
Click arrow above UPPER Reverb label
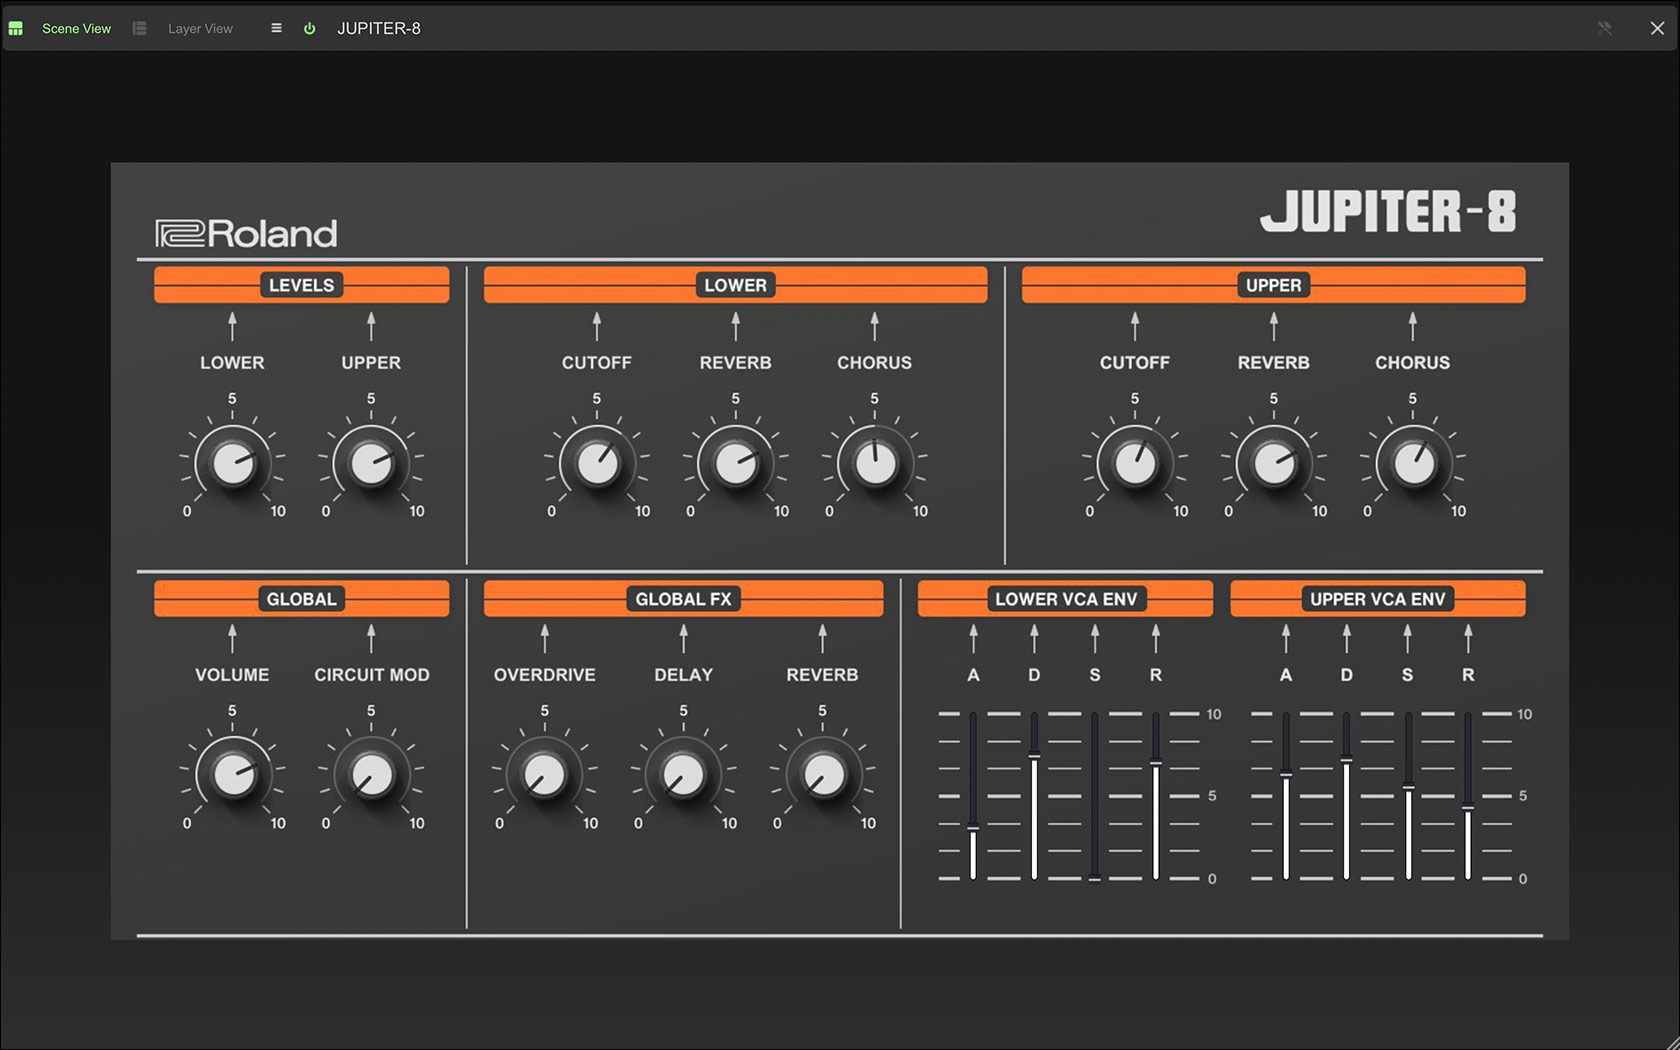click(1273, 326)
